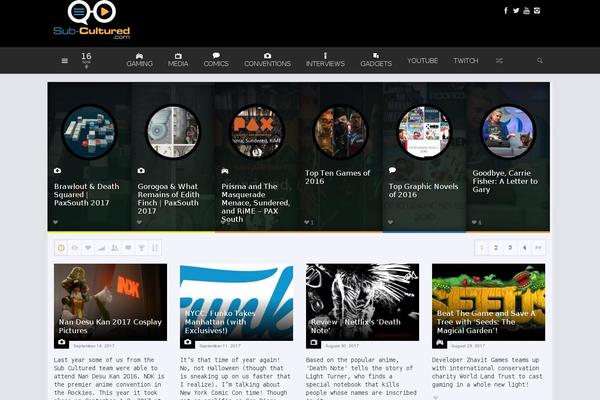Open the Twitch menu item
This screenshot has width=600, height=400.
[x=466, y=60]
